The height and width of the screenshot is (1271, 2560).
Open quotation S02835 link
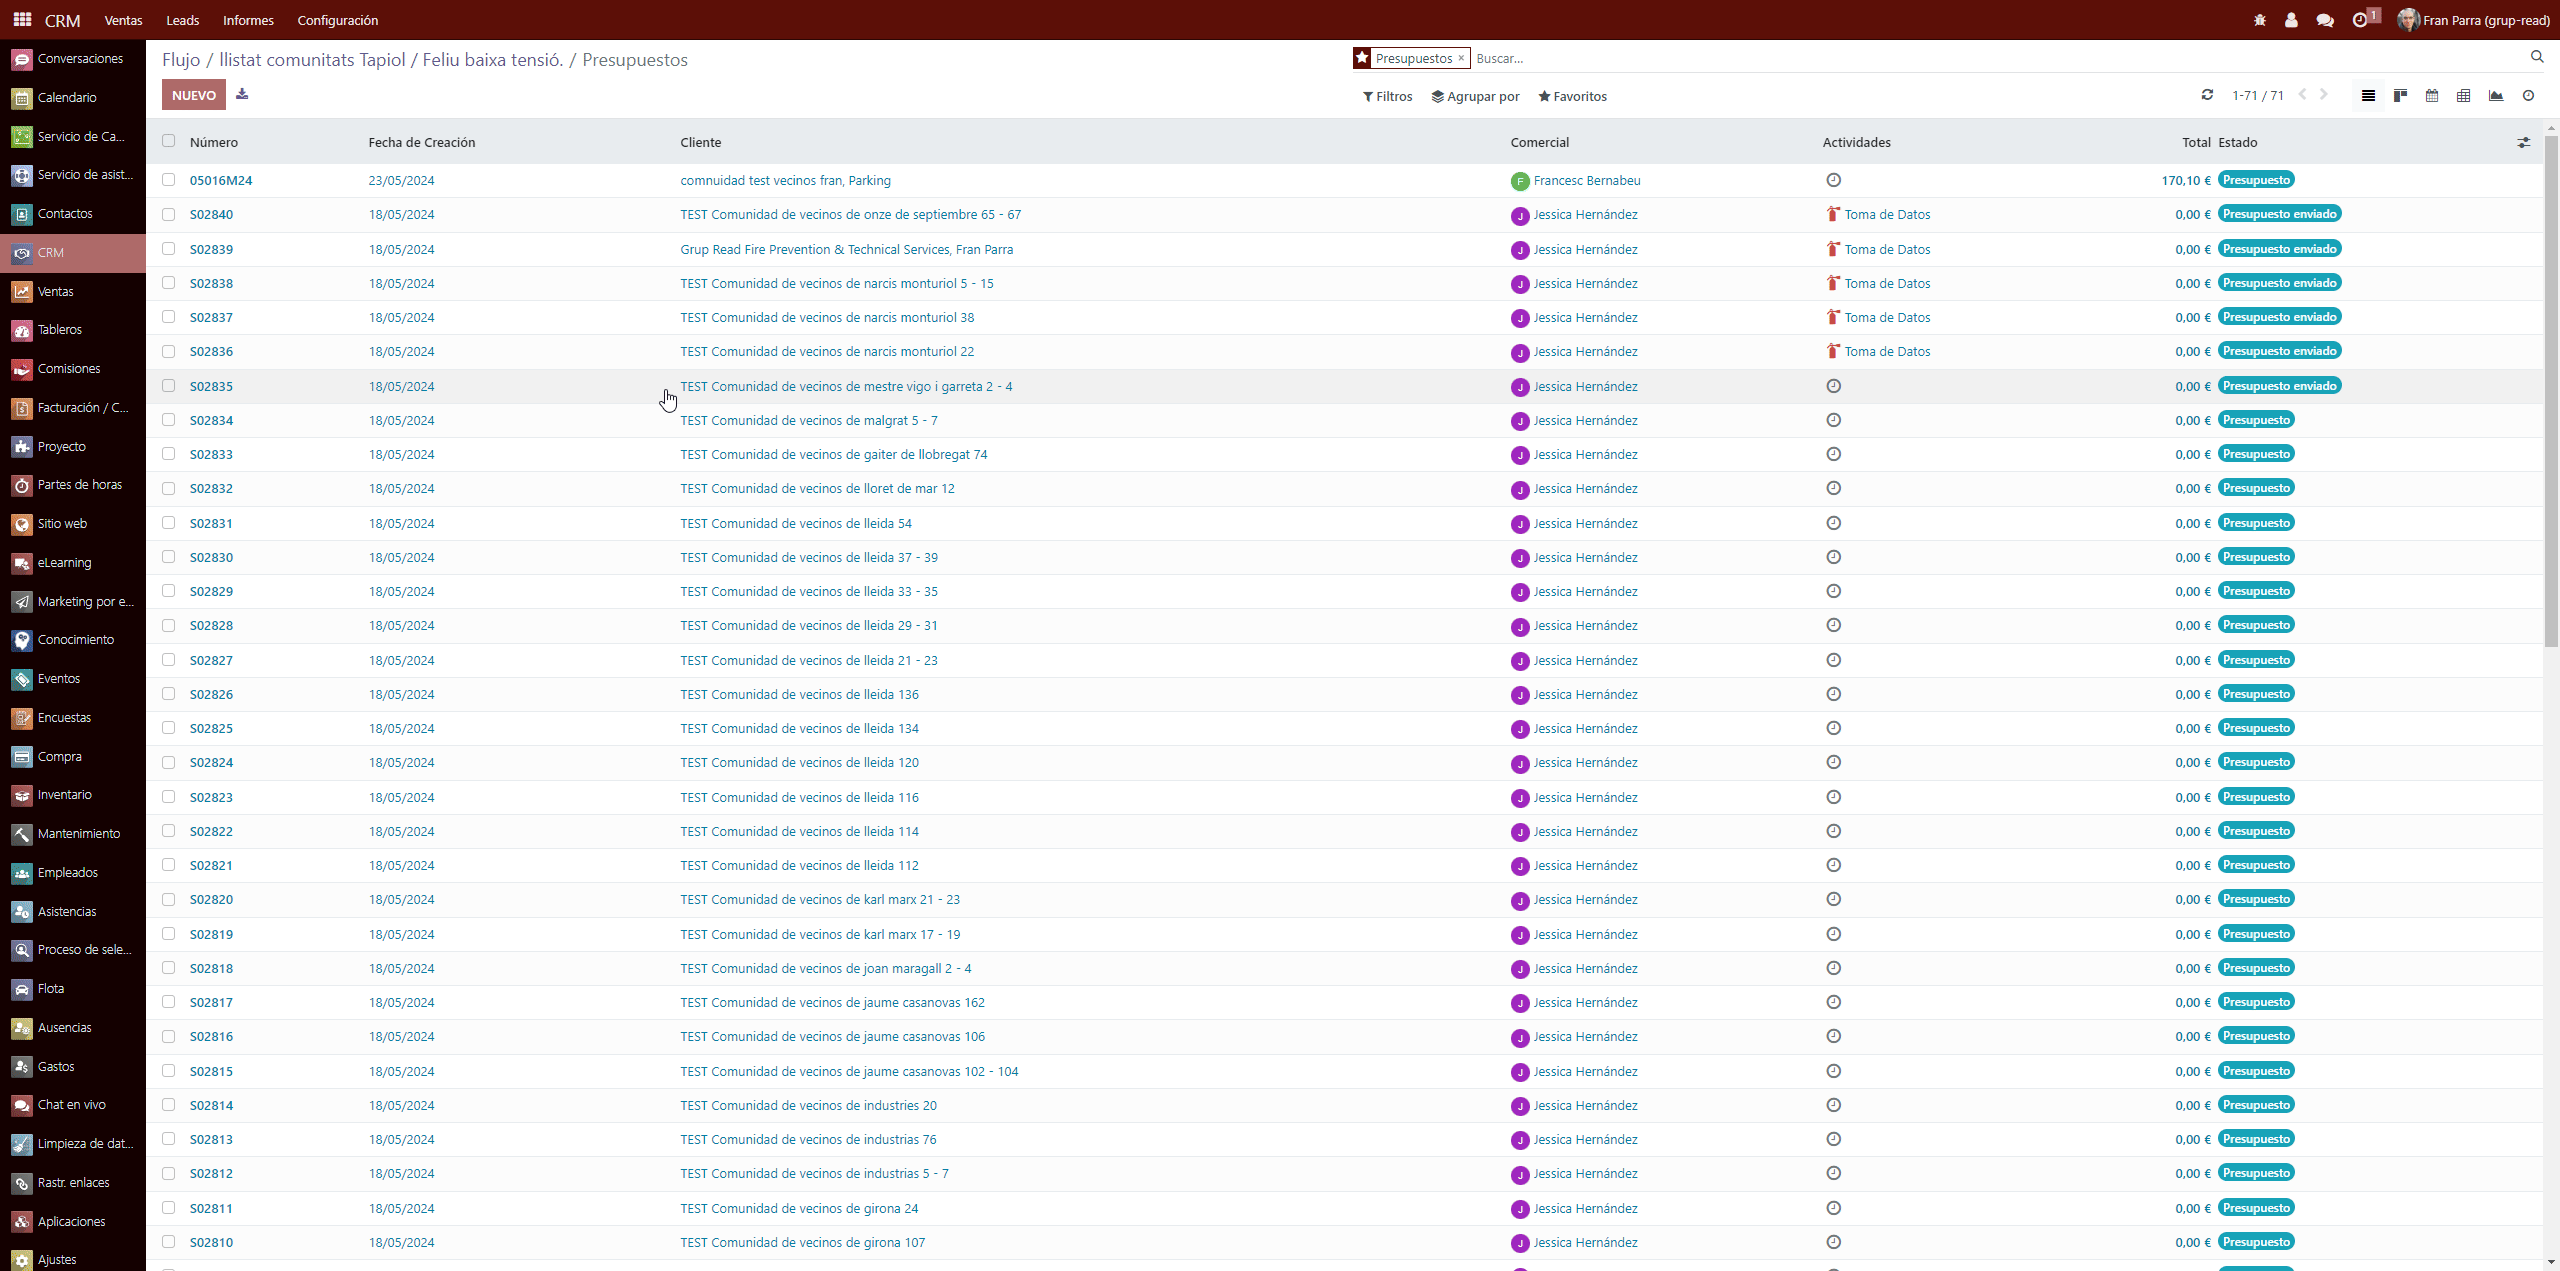pos(211,386)
